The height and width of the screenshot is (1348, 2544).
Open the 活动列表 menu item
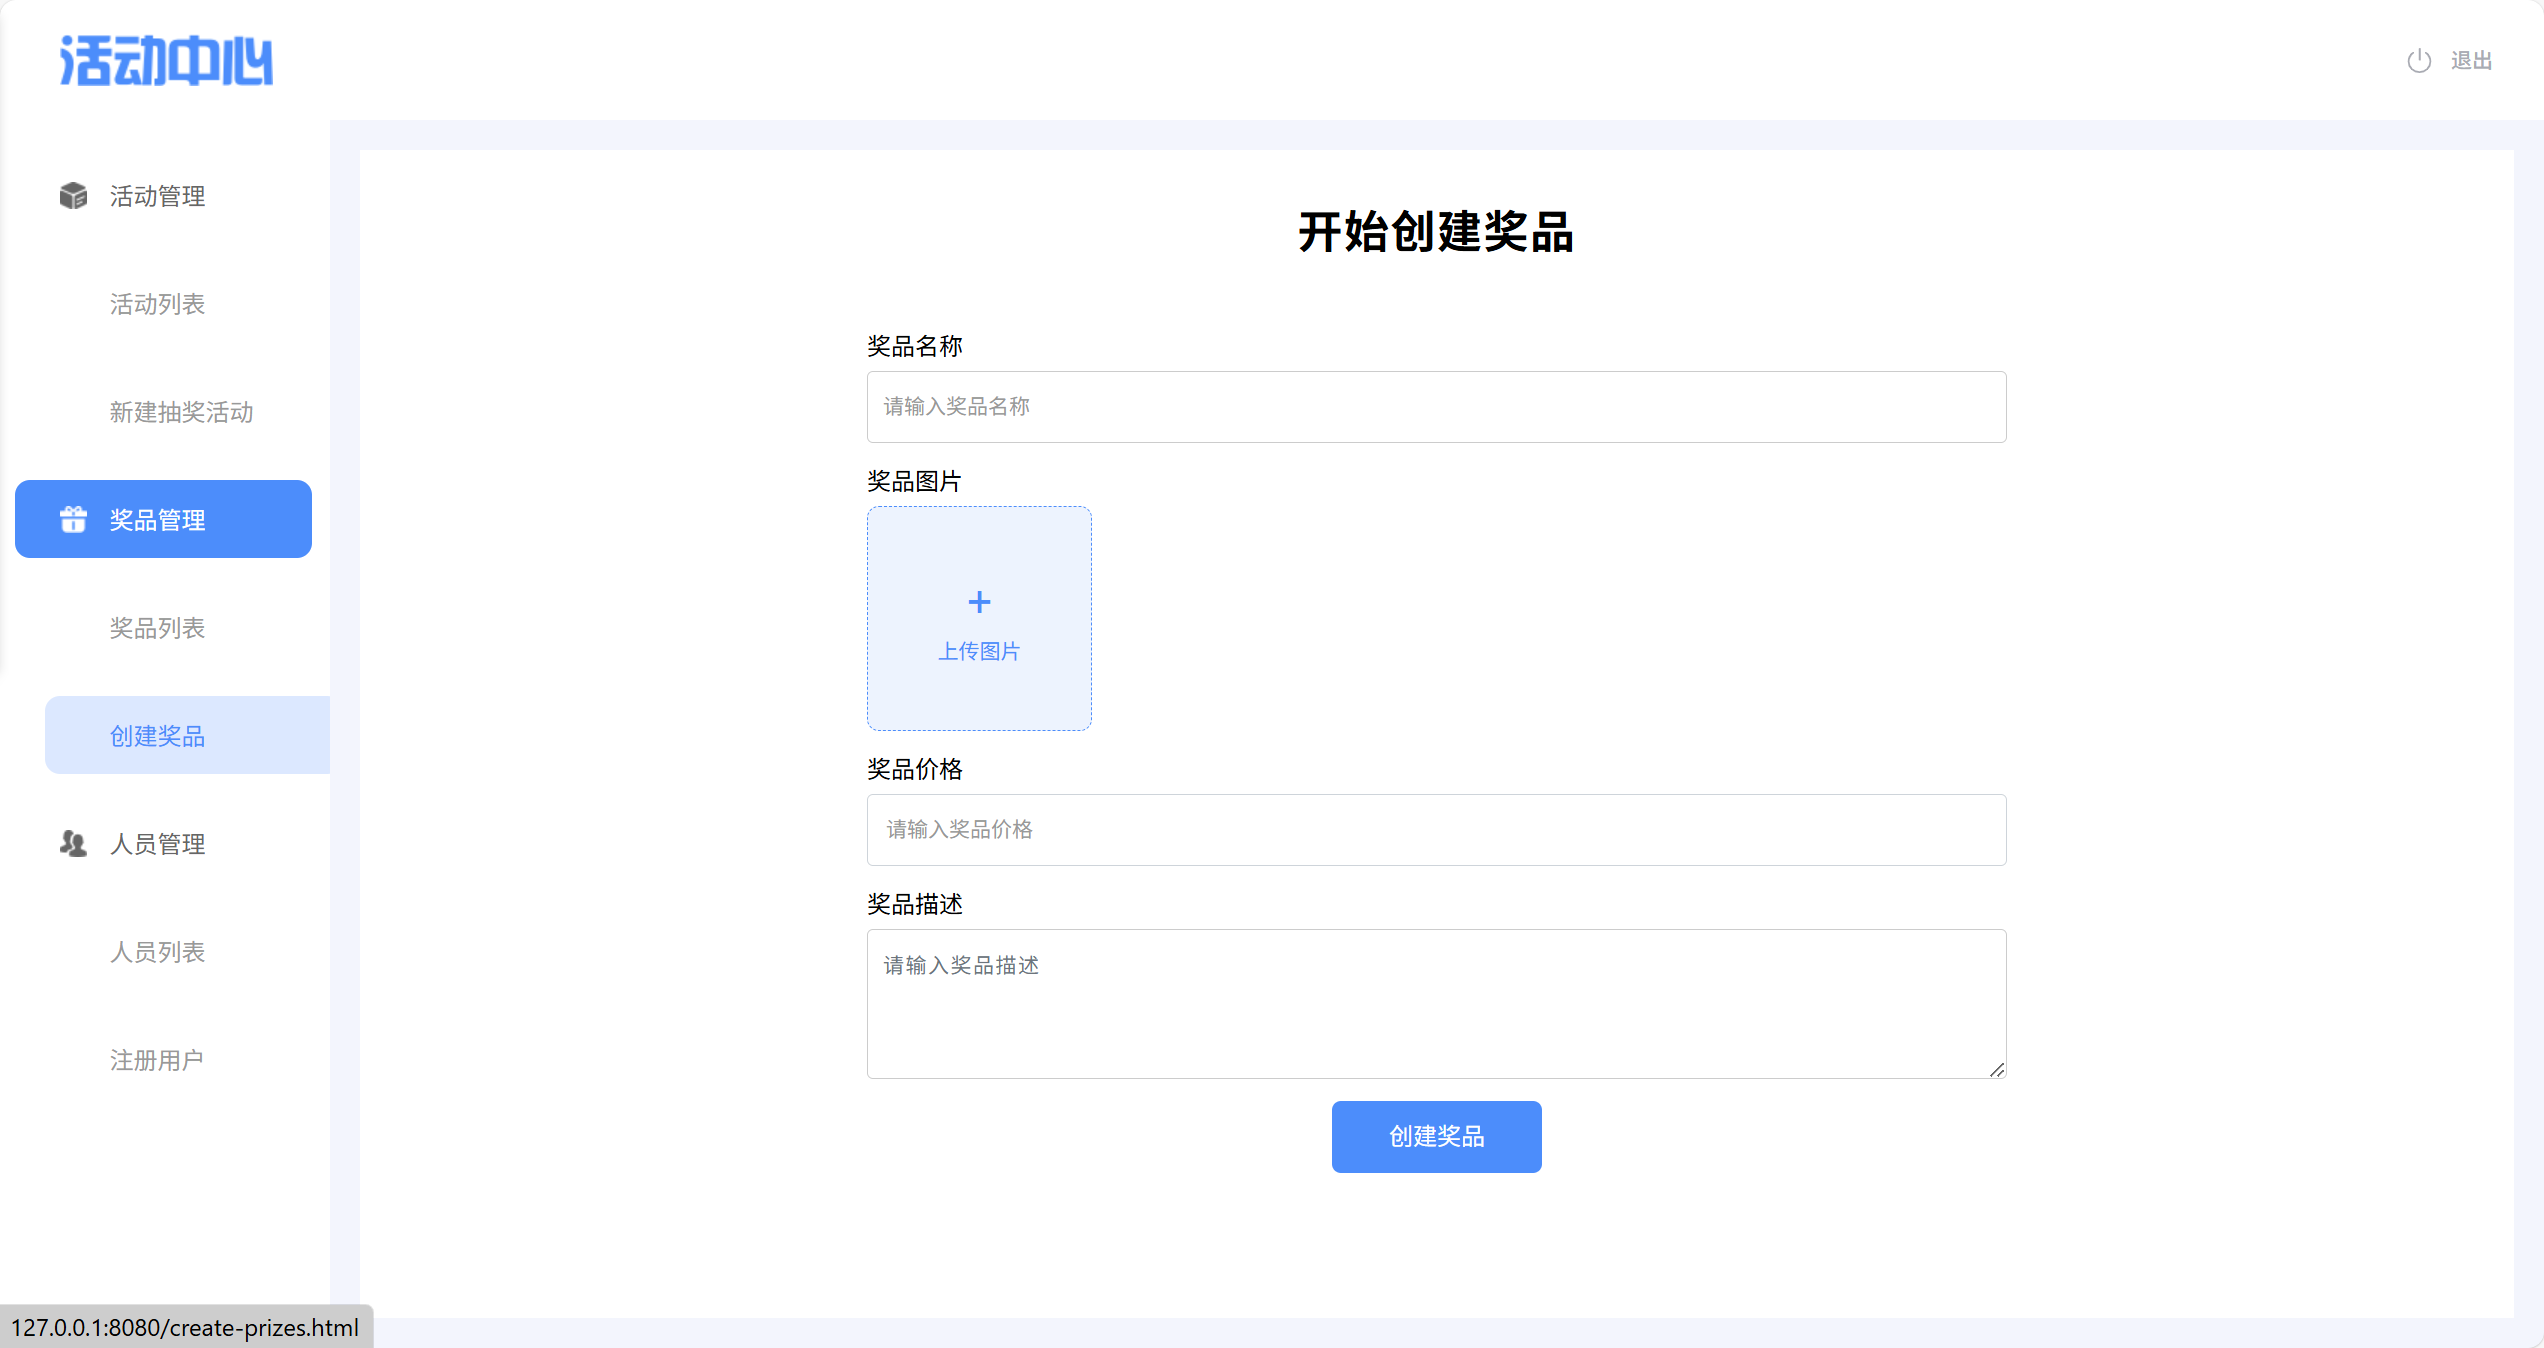157,304
